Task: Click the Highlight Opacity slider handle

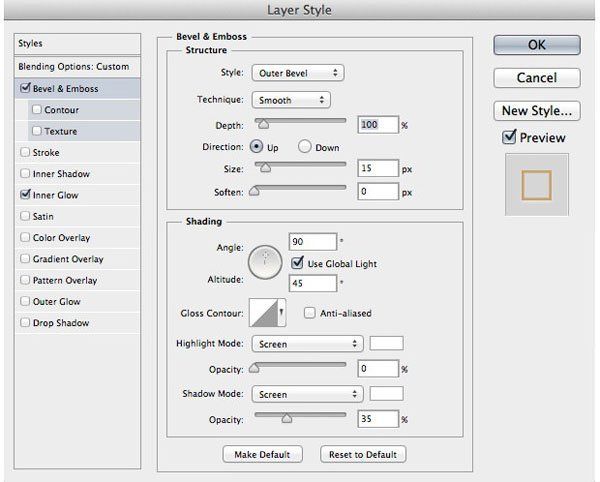Action: click(x=254, y=368)
